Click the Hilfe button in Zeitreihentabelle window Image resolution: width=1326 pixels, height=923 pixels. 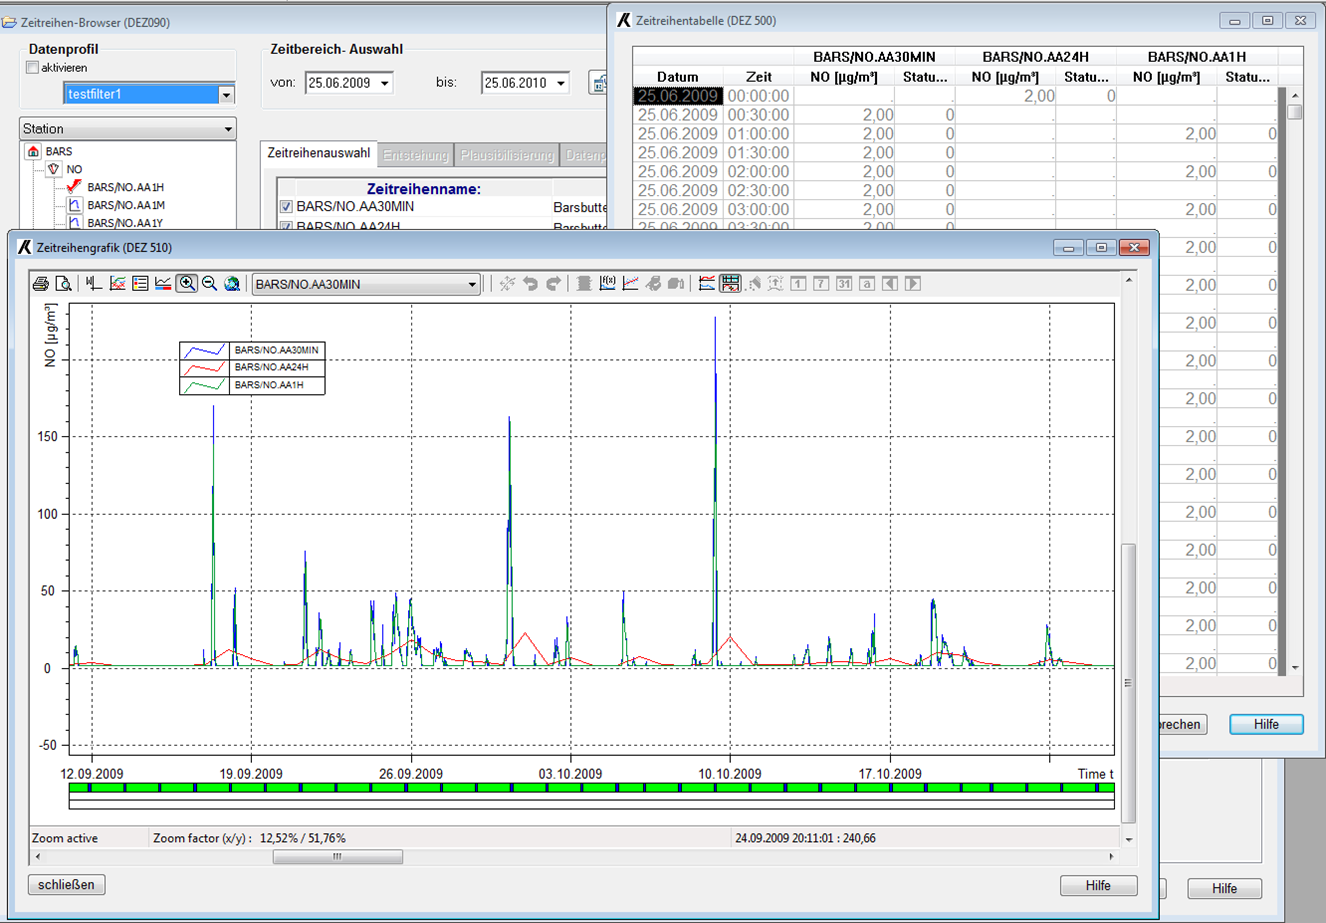[x=1266, y=724]
